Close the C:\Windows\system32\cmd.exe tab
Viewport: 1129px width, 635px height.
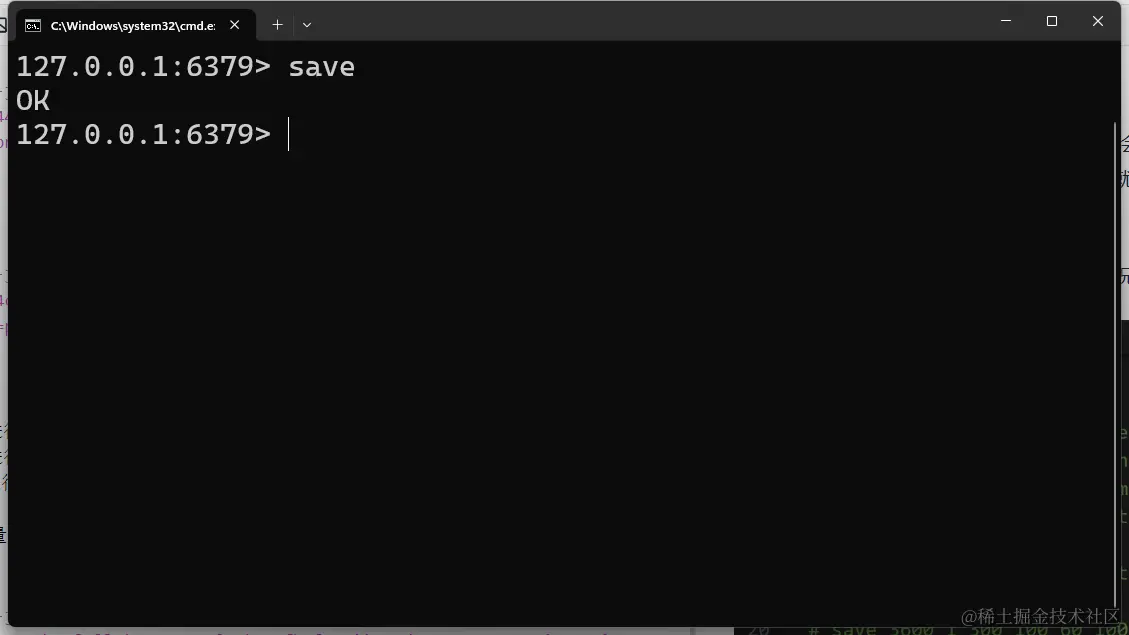235,25
